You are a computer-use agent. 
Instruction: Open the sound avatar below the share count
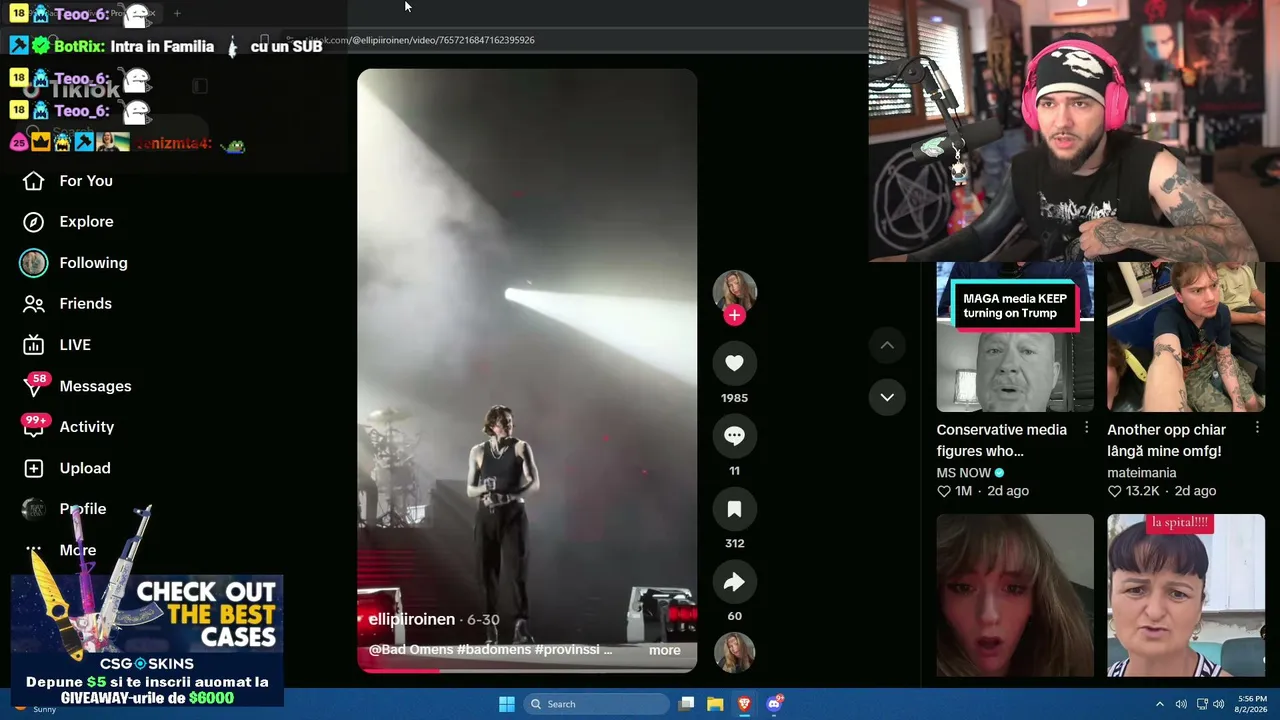(x=734, y=652)
